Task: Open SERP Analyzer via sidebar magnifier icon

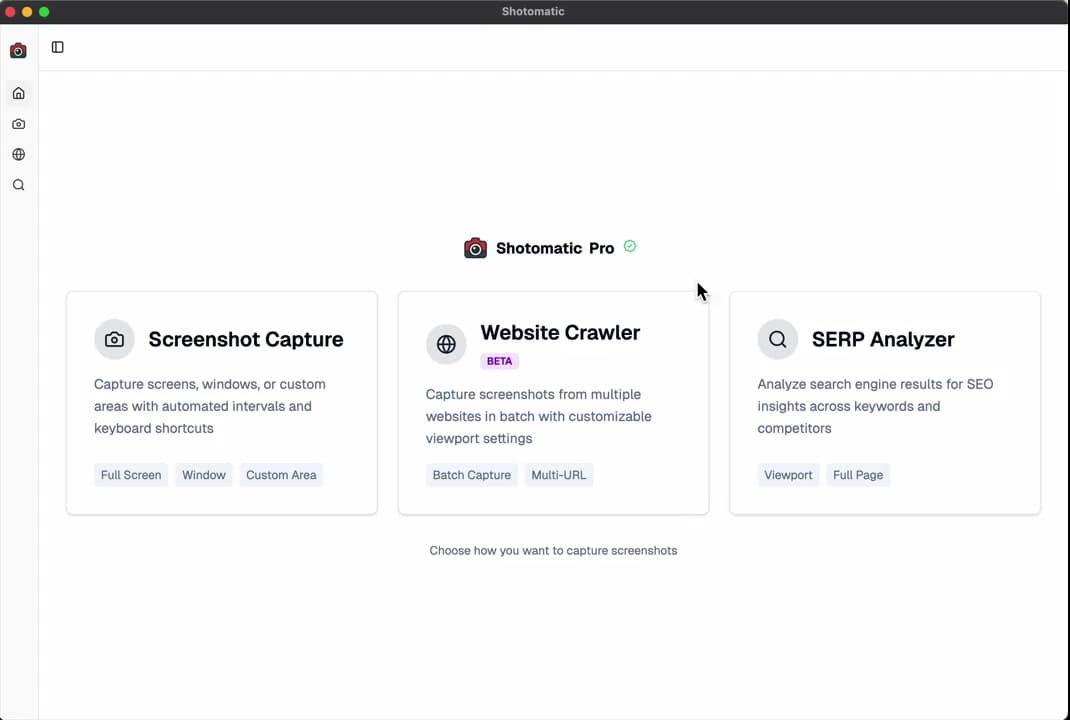Action: [x=18, y=184]
